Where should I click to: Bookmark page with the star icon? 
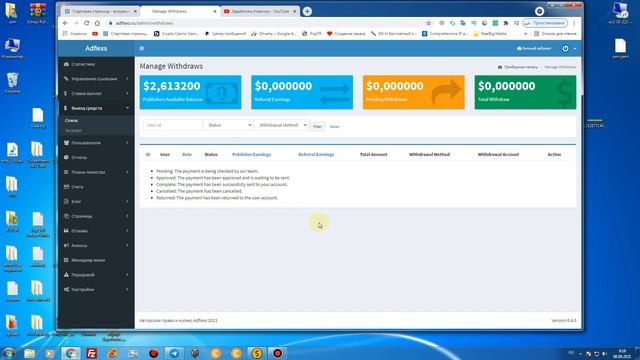coord(429,23)
